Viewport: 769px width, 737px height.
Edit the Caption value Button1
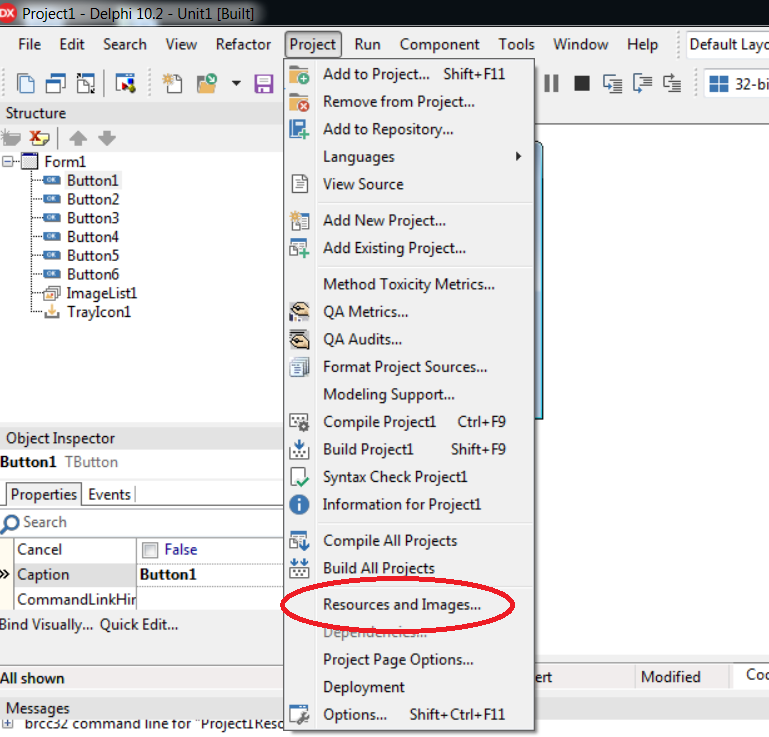tap(210, 574)
